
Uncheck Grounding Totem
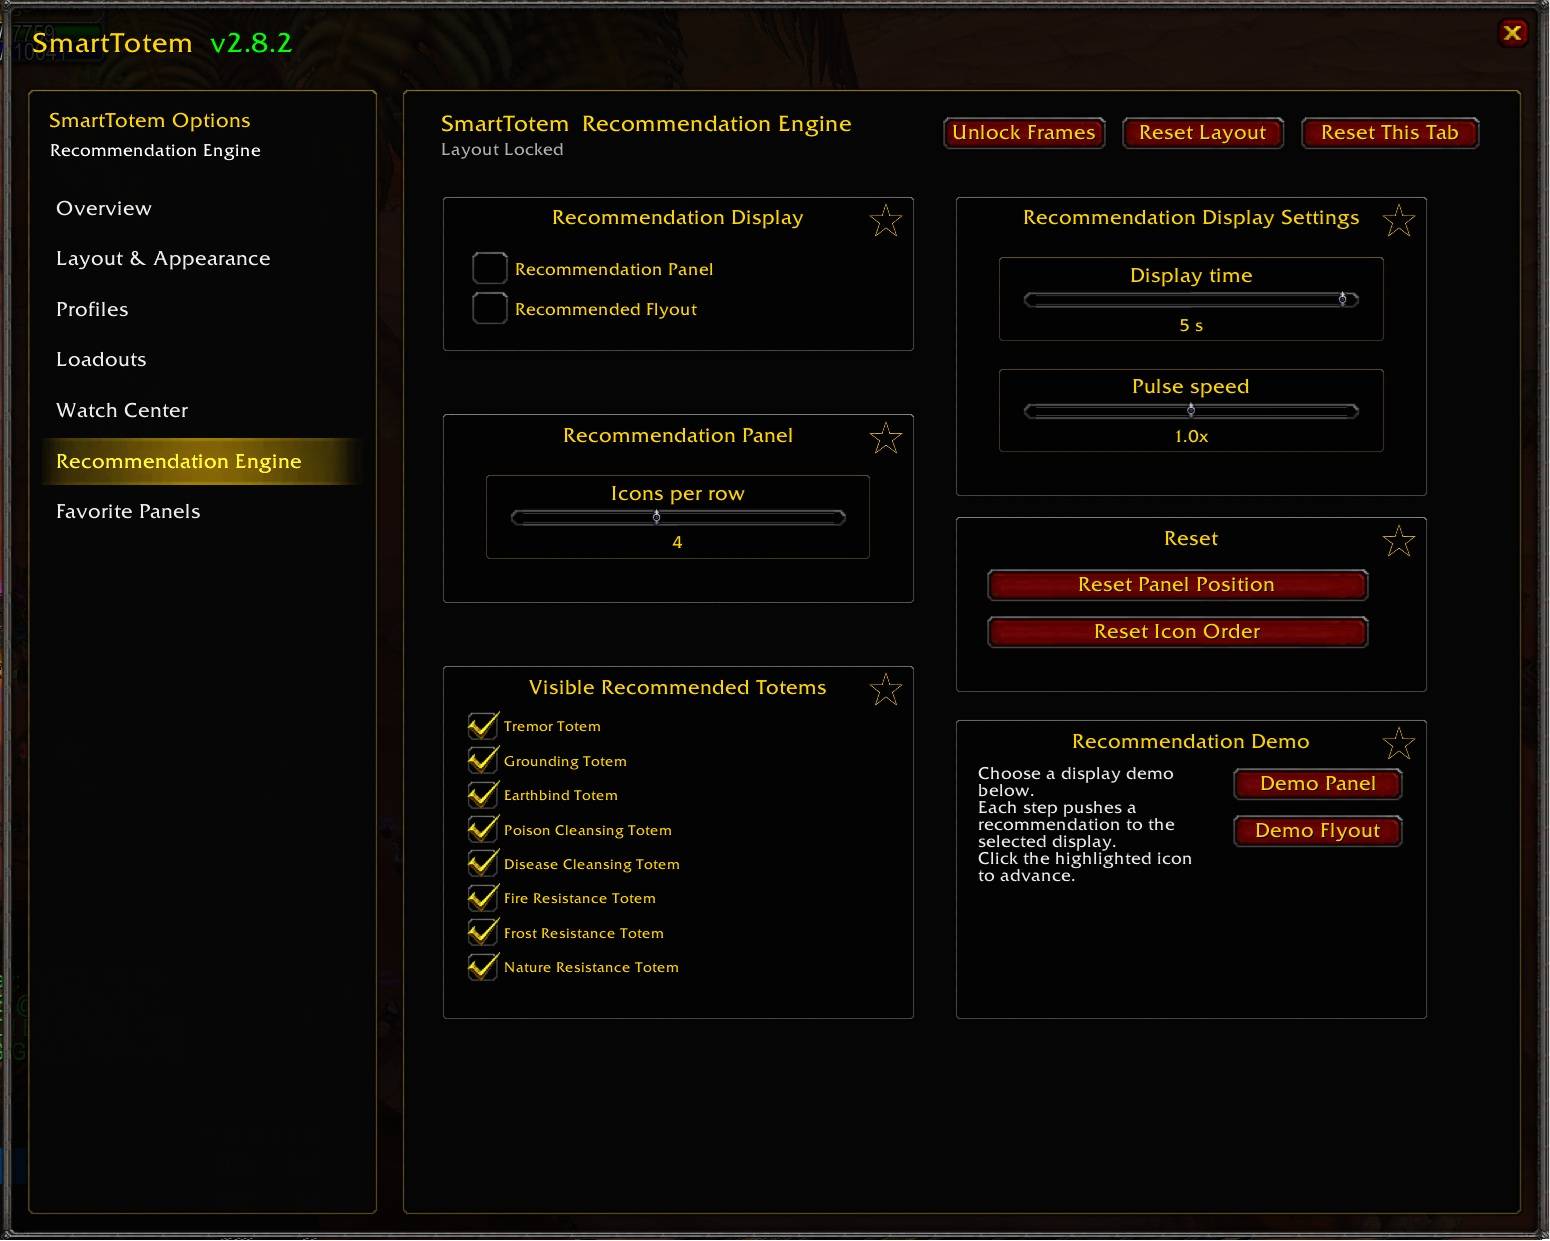[x=483, y=761]
